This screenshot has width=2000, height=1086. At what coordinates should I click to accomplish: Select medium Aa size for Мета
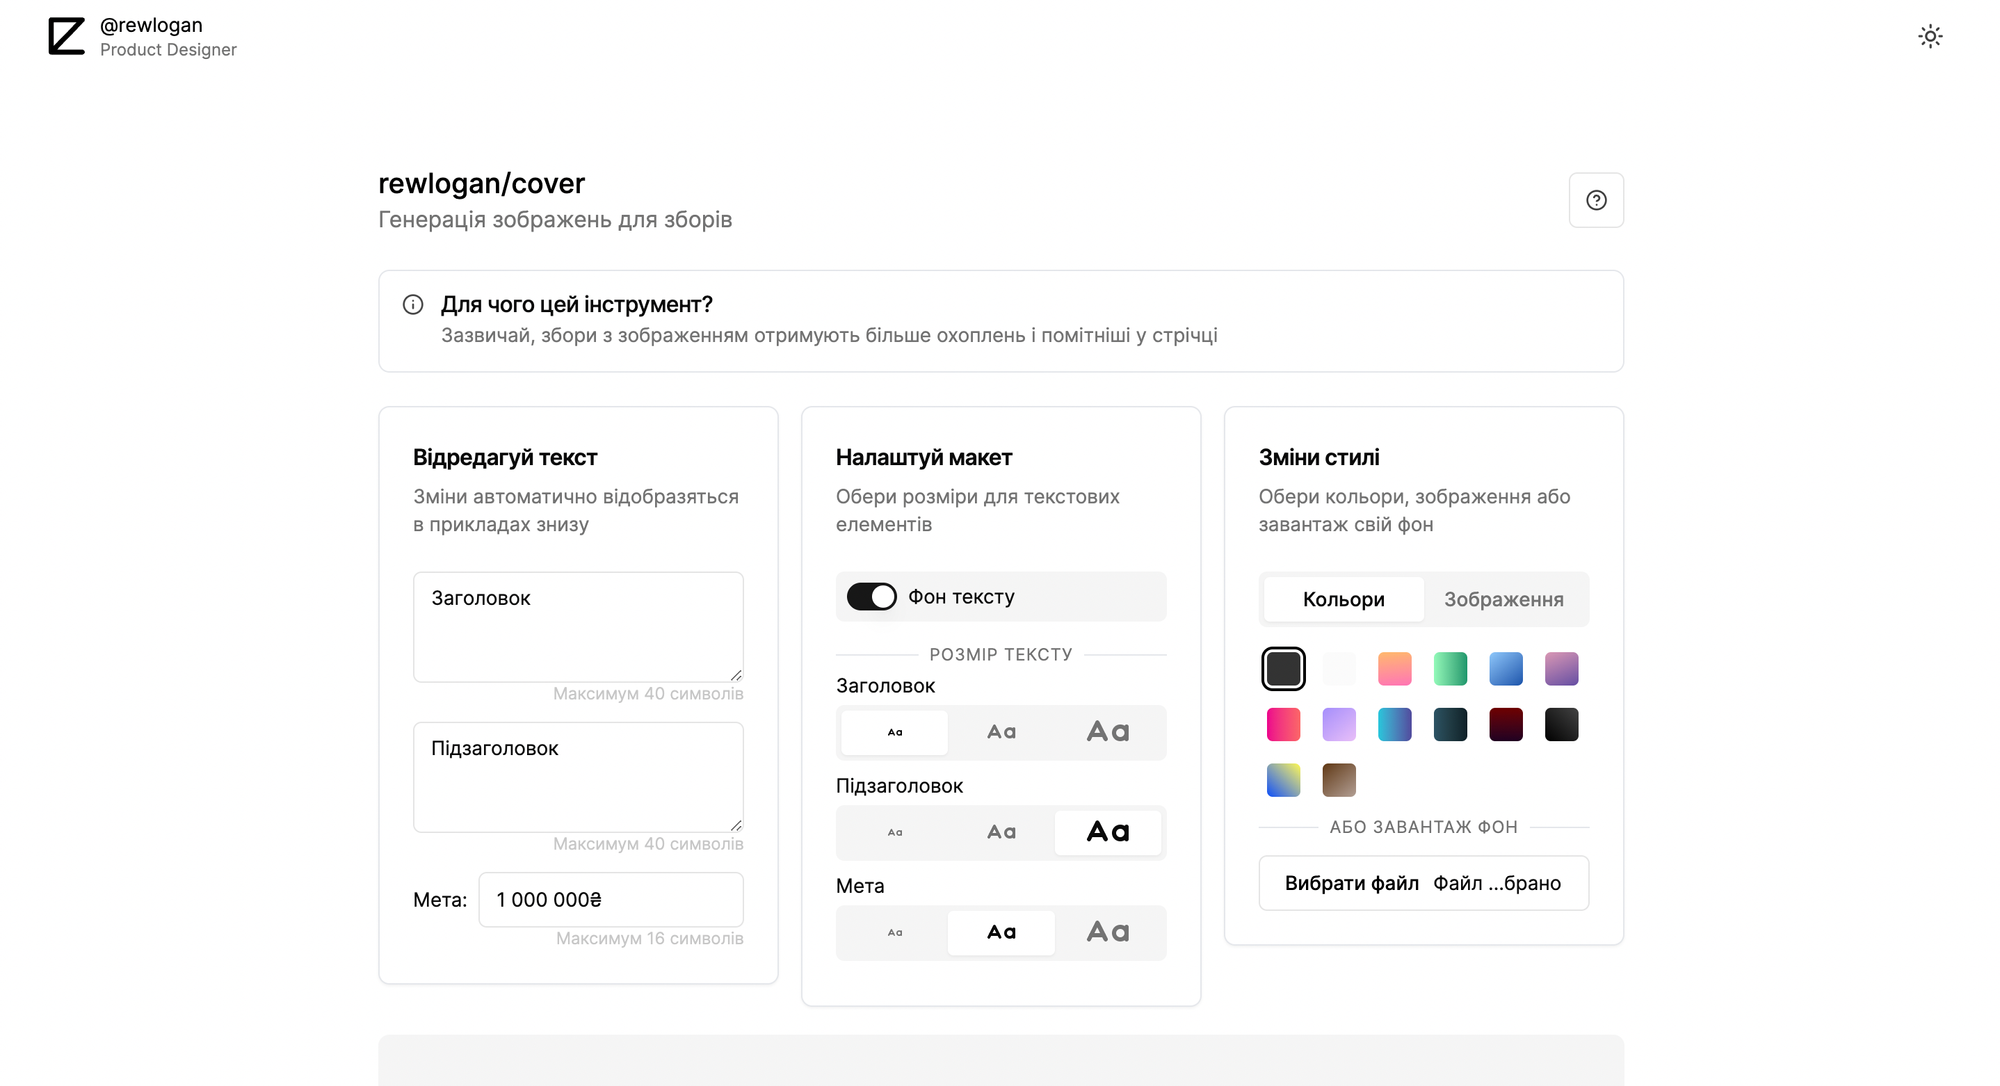tap(1001, 933)
